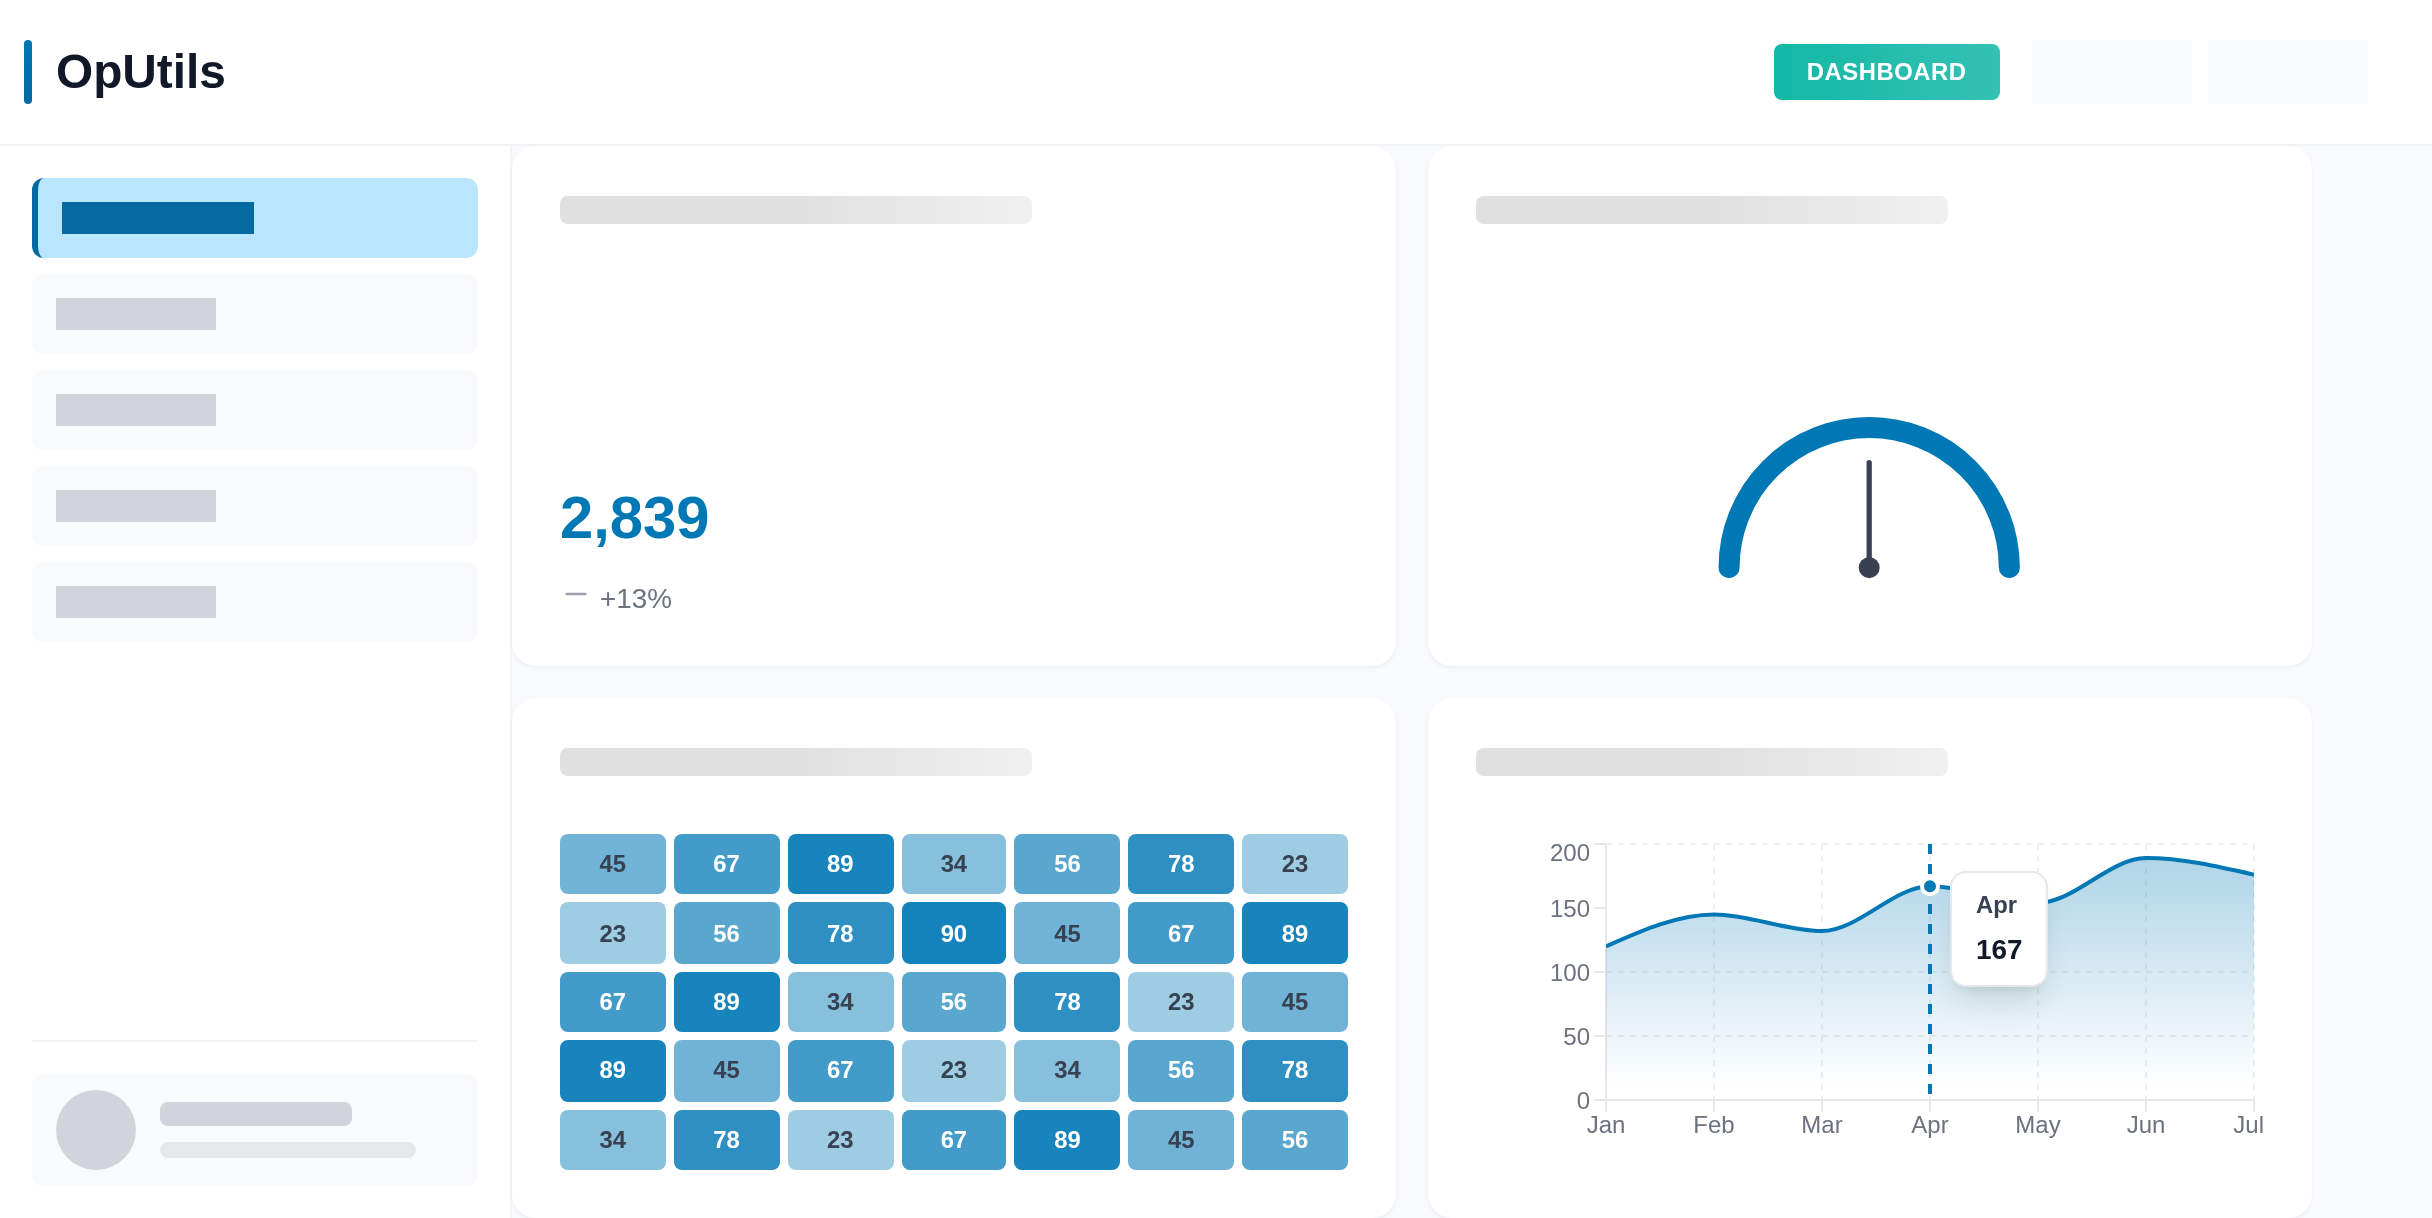
Task: Click the DASHBOARD button in header
Action: point(1886,72)
